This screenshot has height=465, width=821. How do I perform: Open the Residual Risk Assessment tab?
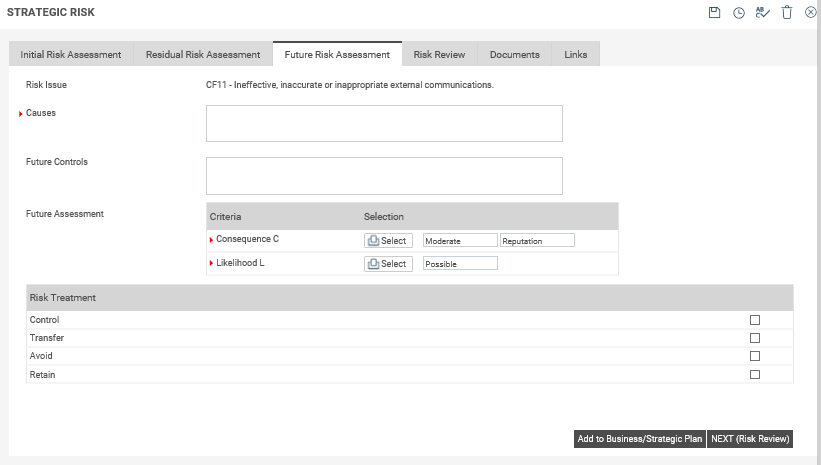203,54
